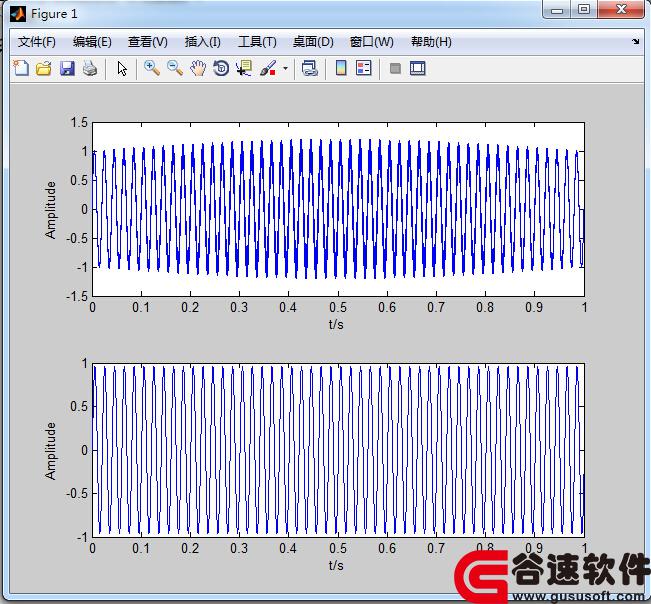
Task: Insert a colorbar using toolbar icon
Action: coord(341,68)
